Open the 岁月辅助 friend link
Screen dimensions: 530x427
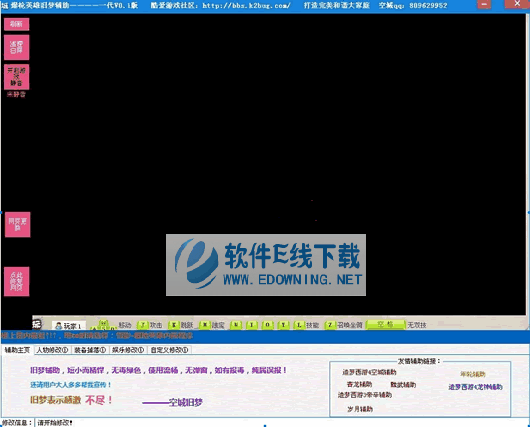pos(360,409)
